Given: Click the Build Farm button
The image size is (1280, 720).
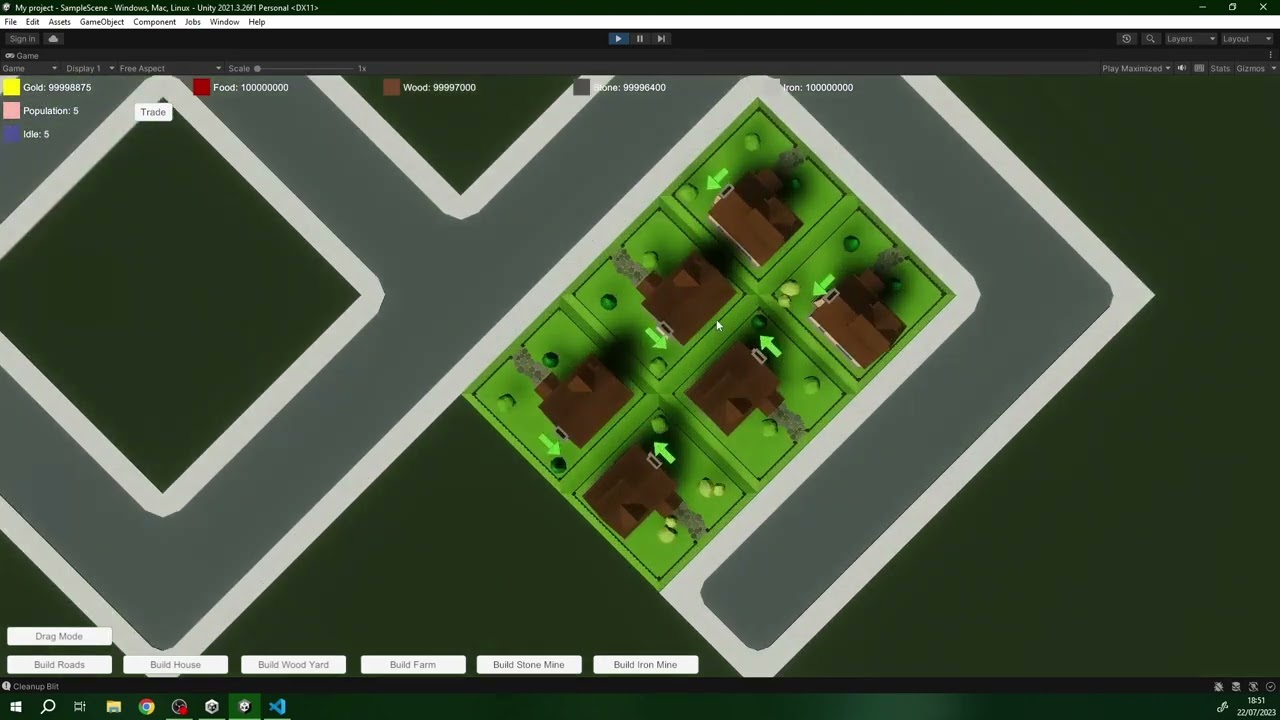Looking at the screenshot, I should [413, 664].
